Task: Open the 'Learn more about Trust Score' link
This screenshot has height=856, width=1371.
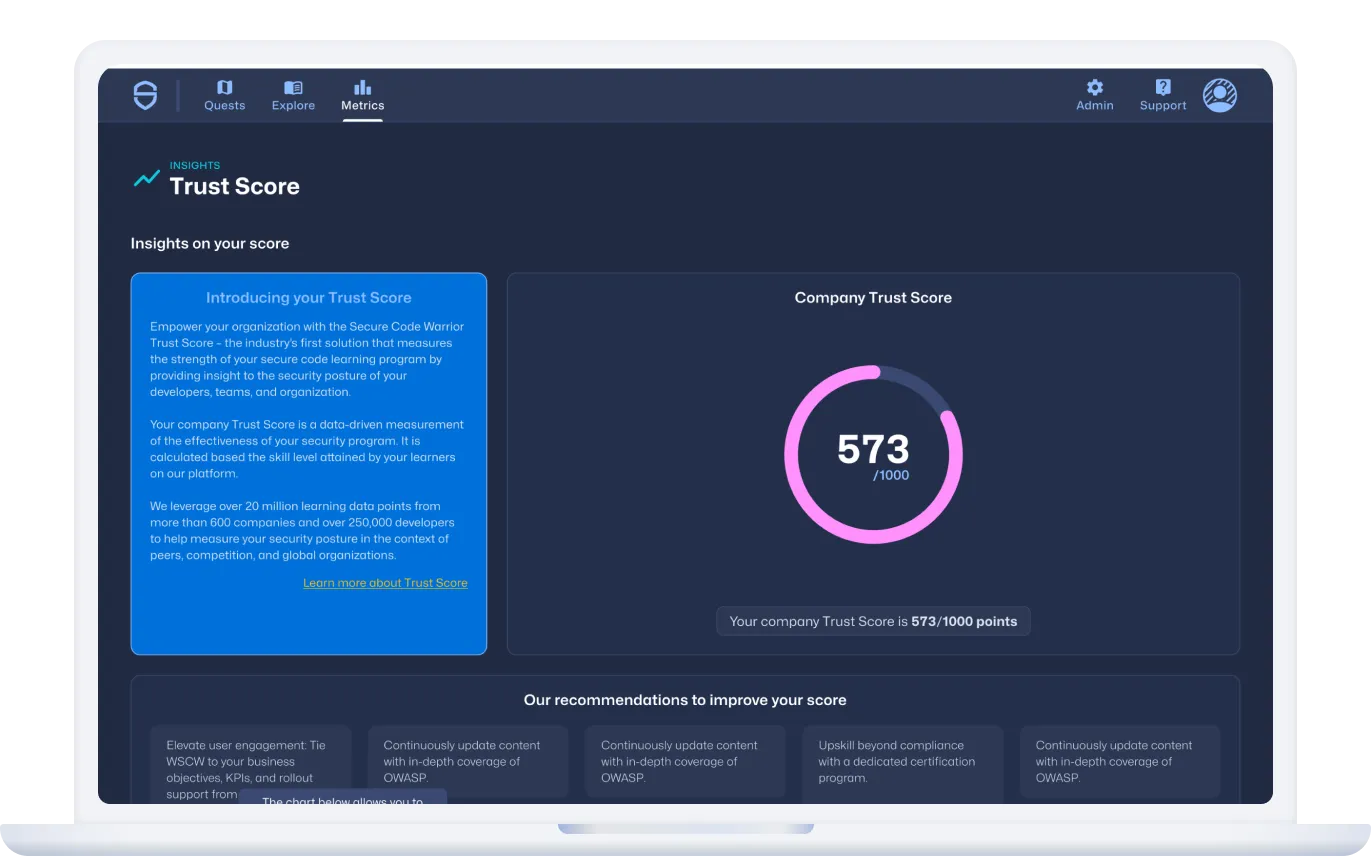Action: [385, 582]
